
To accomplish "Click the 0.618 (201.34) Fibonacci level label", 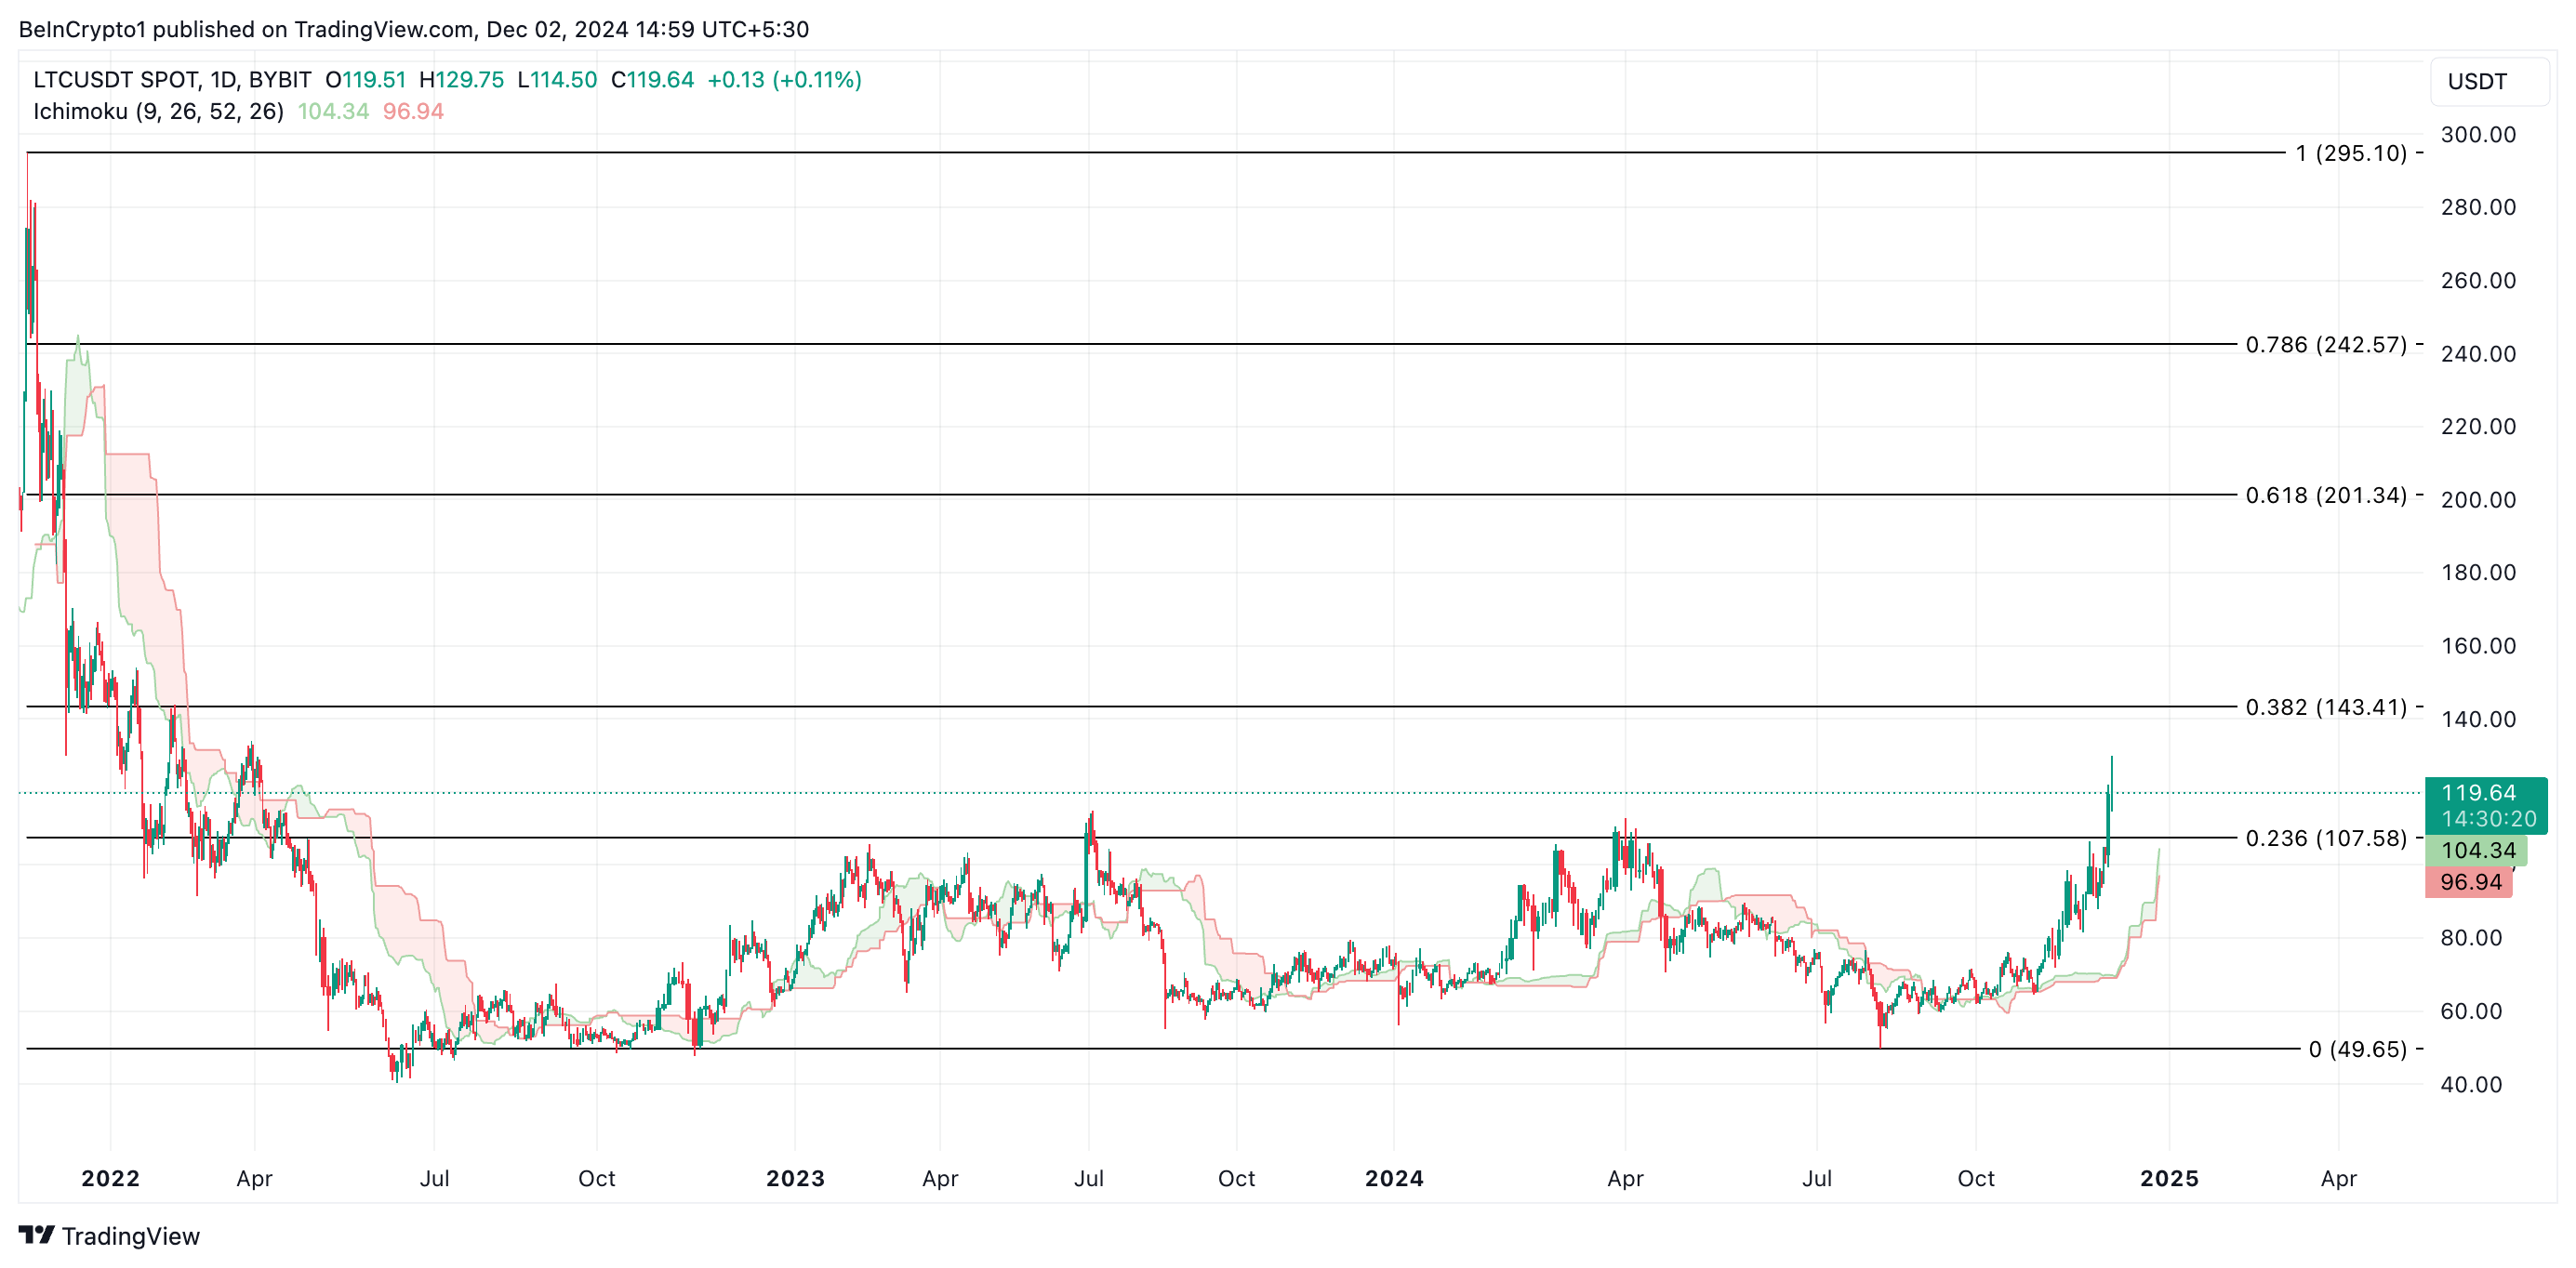I will [x=2325, y=495].
